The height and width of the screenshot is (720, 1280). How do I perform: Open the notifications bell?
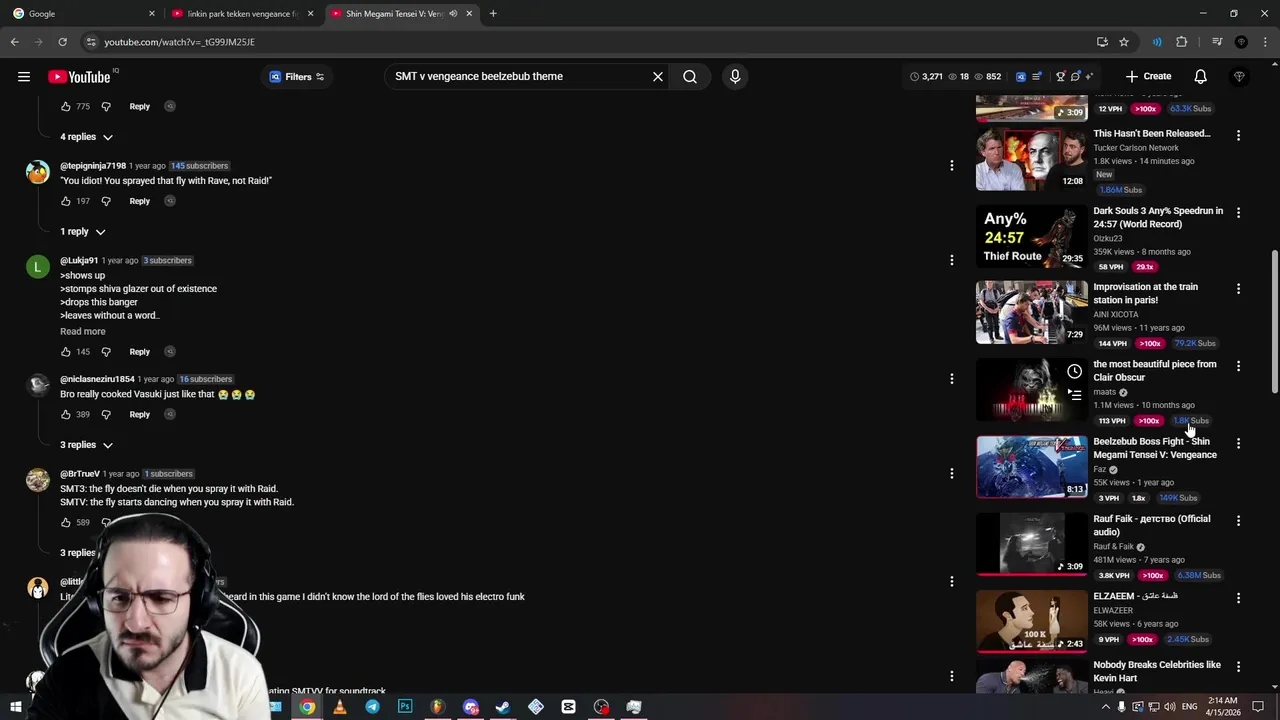point(1200,76)
